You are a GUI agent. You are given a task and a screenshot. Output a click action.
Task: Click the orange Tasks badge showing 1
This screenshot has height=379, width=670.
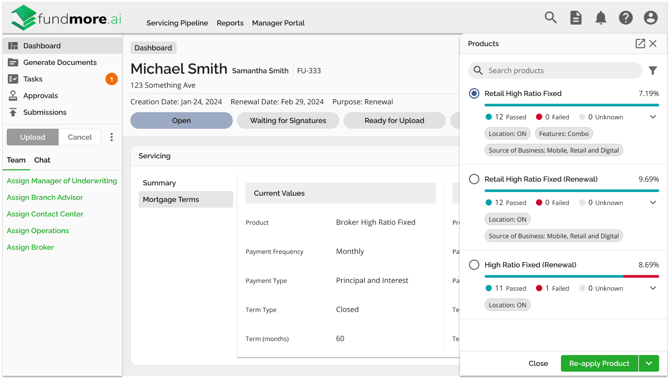(112, 79)
